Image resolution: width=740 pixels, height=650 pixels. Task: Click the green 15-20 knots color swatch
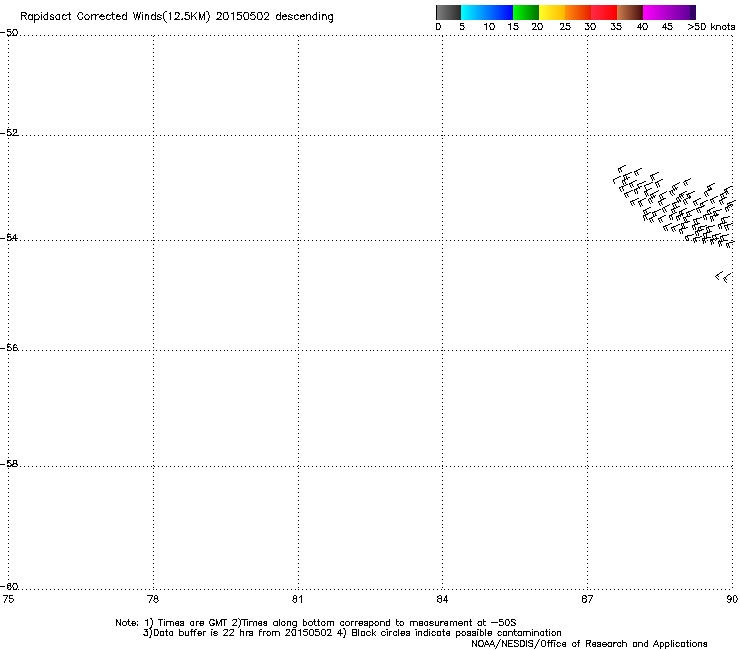coord(526,12)
